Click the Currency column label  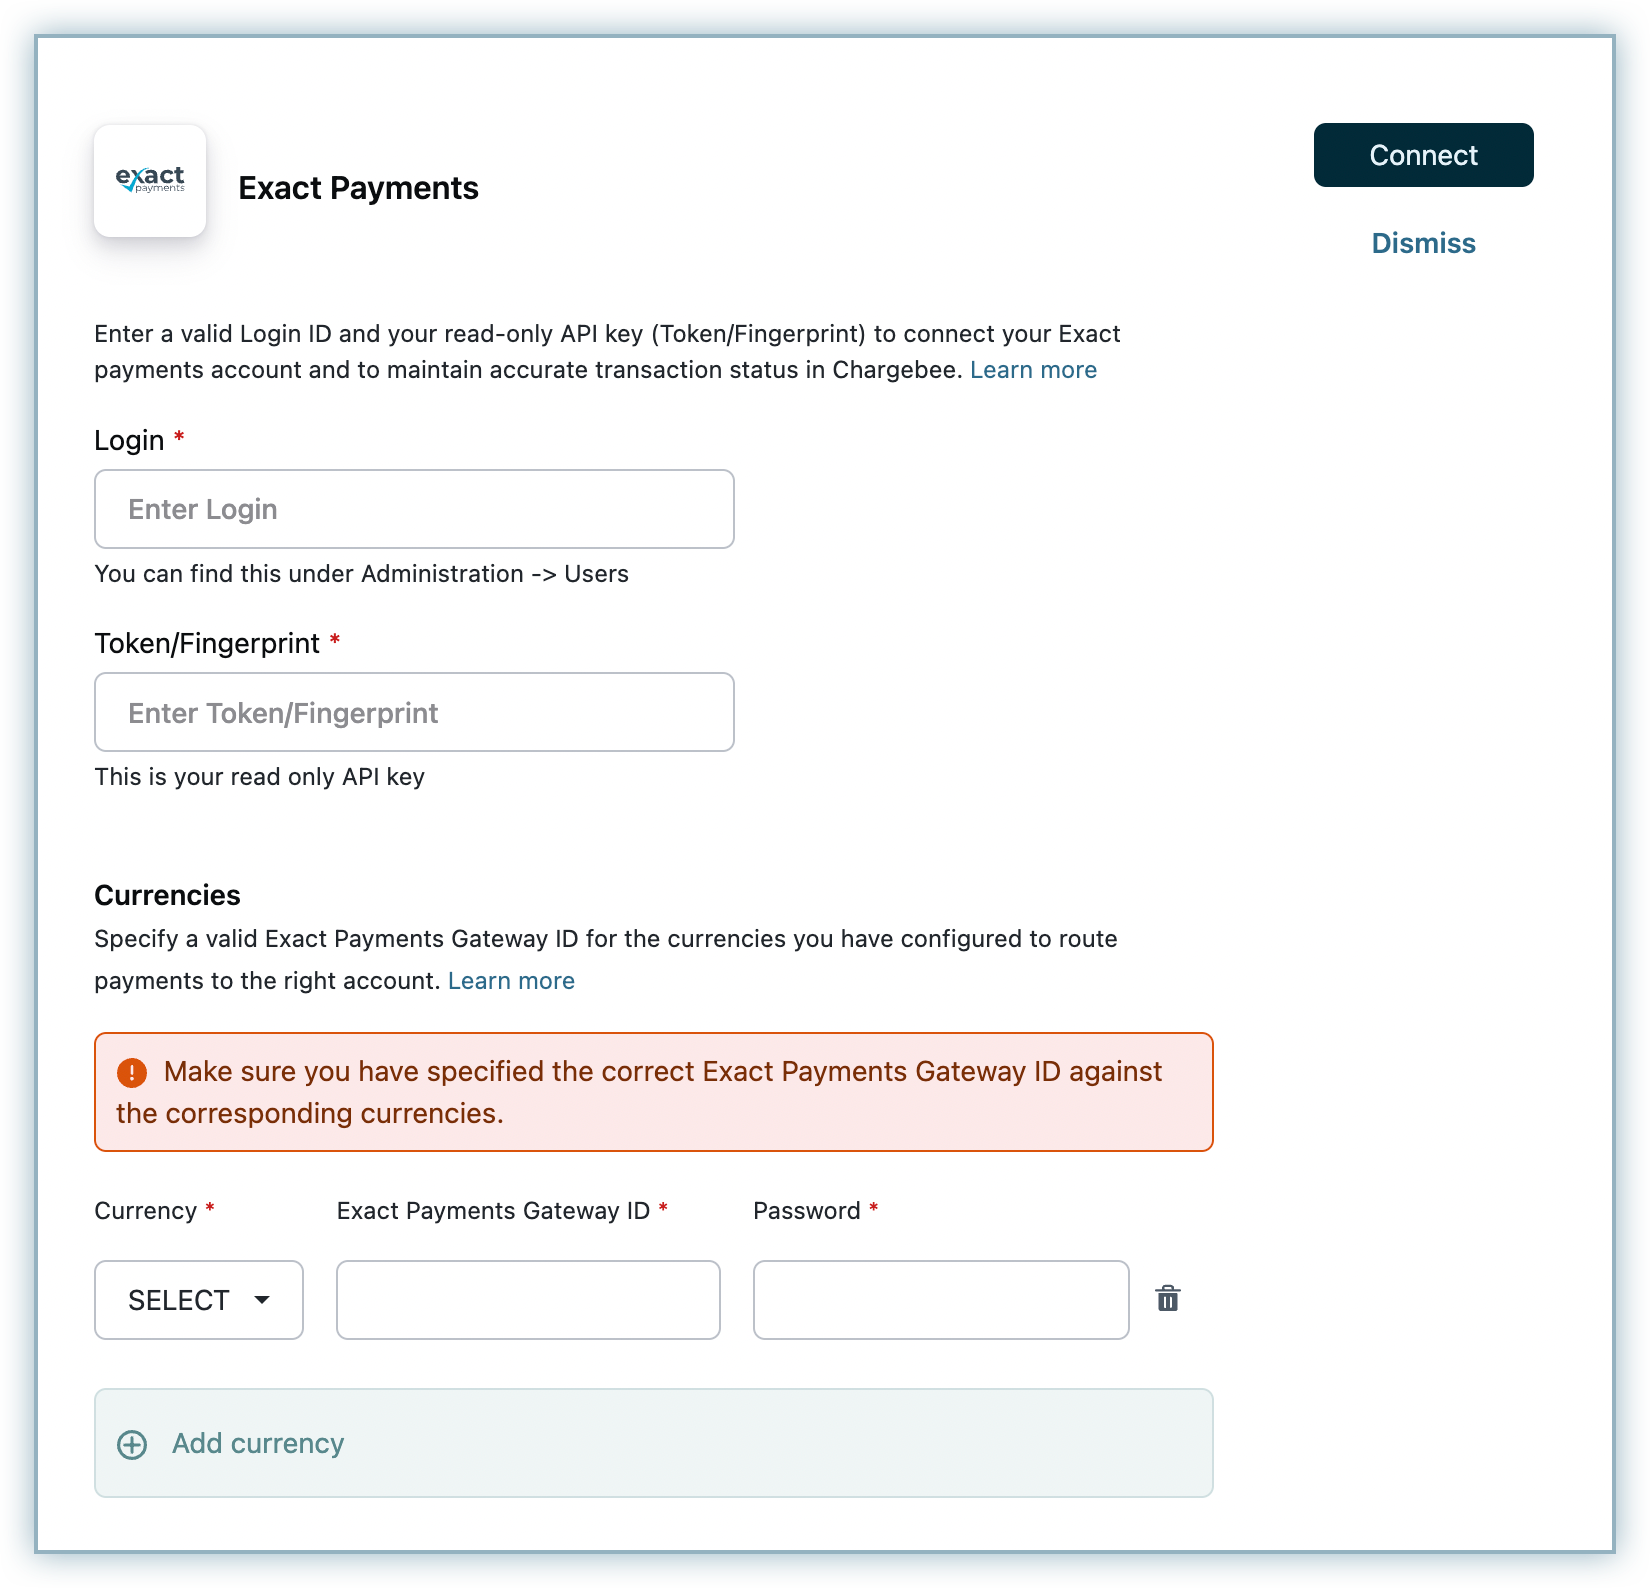pos(145,1211)
